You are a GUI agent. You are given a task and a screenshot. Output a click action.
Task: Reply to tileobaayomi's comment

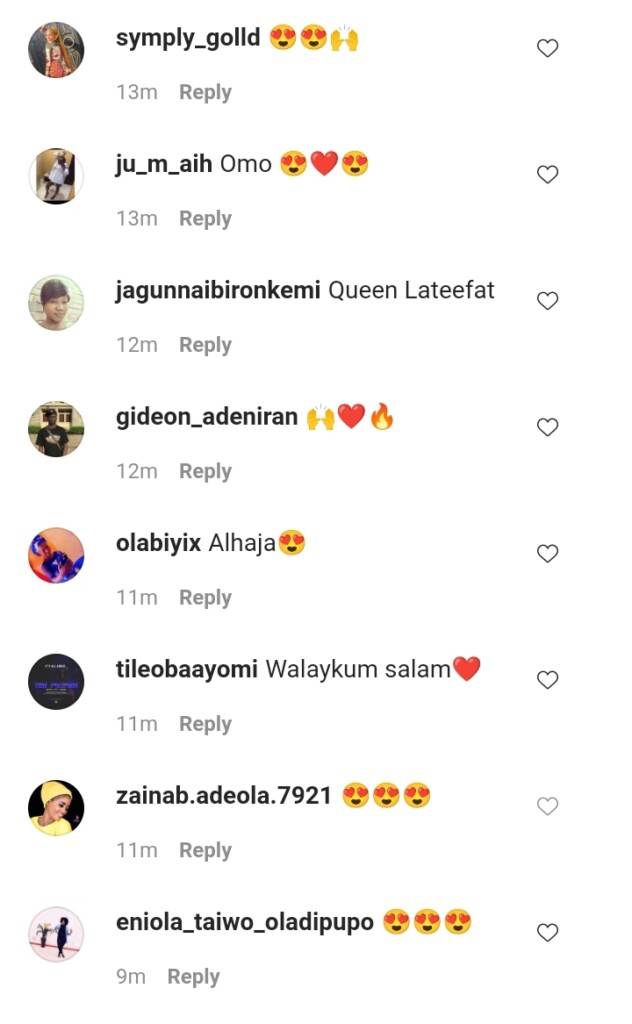coord(205,724)
